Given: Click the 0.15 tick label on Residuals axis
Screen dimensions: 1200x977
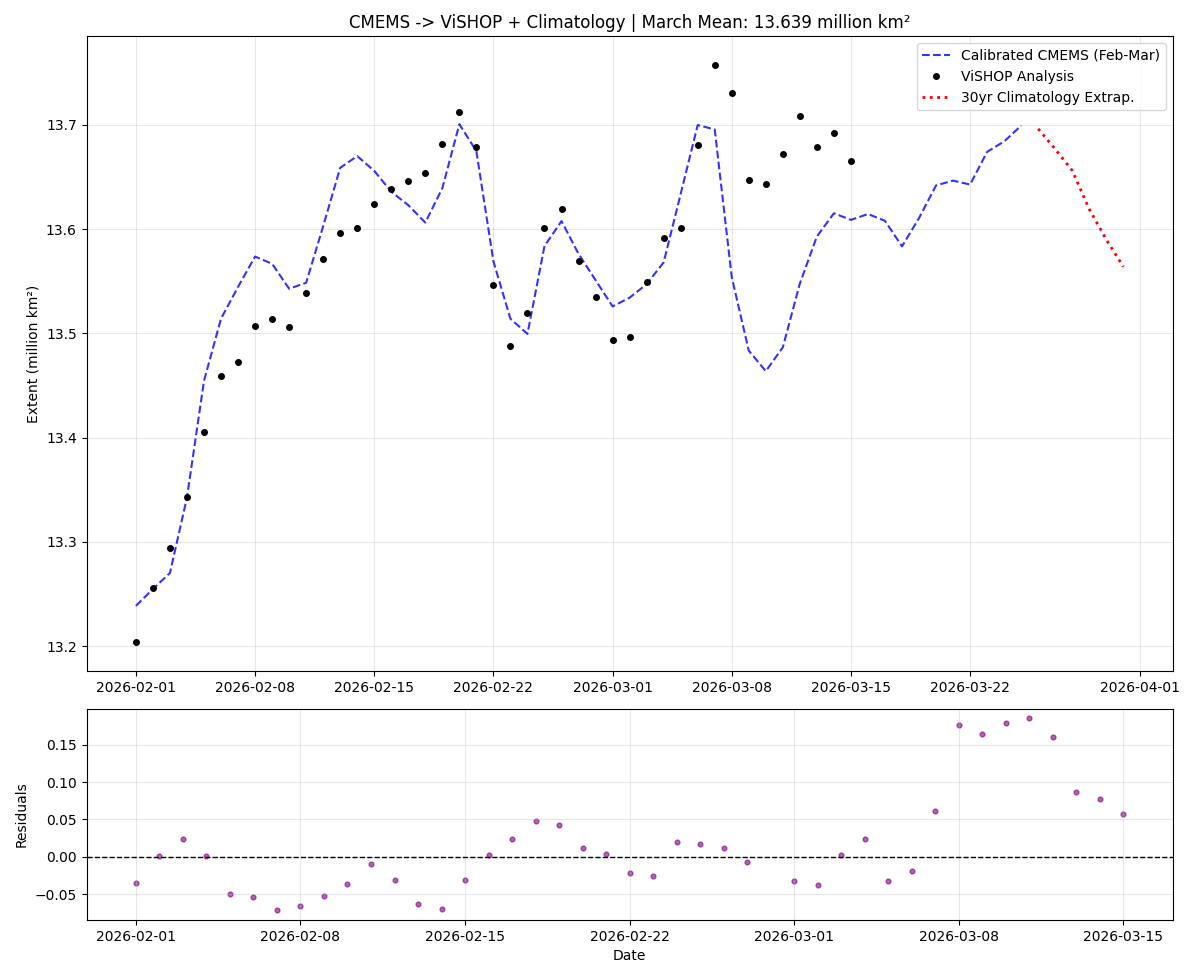Looking at the screenshot, I should 61,745.
